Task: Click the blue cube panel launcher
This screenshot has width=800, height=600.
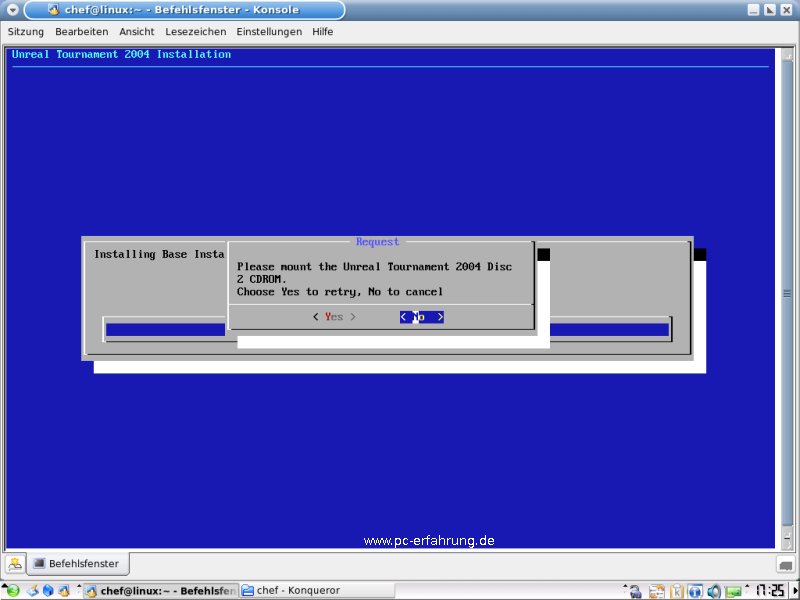Action: (x=48, y=590)
